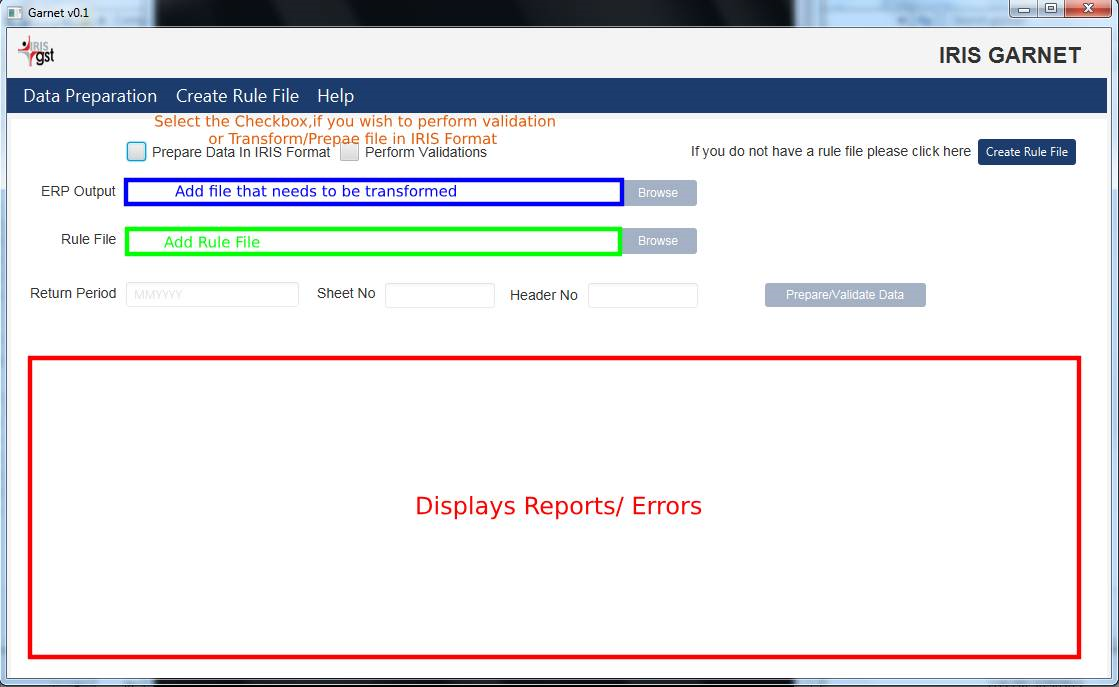Click the Header No input field
The image size is (1119, 687).
point(643,295)
